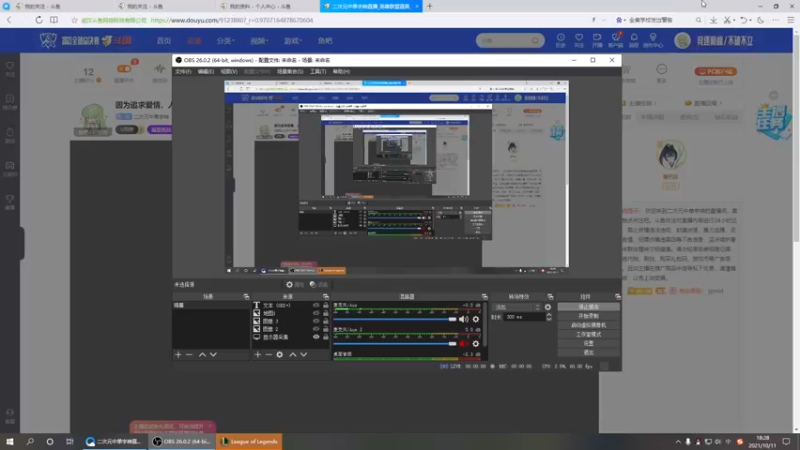The height and width of the screenshot is (450, 800).
Task: Click the 停止推流 button in Controls
Action: (588, 307)
